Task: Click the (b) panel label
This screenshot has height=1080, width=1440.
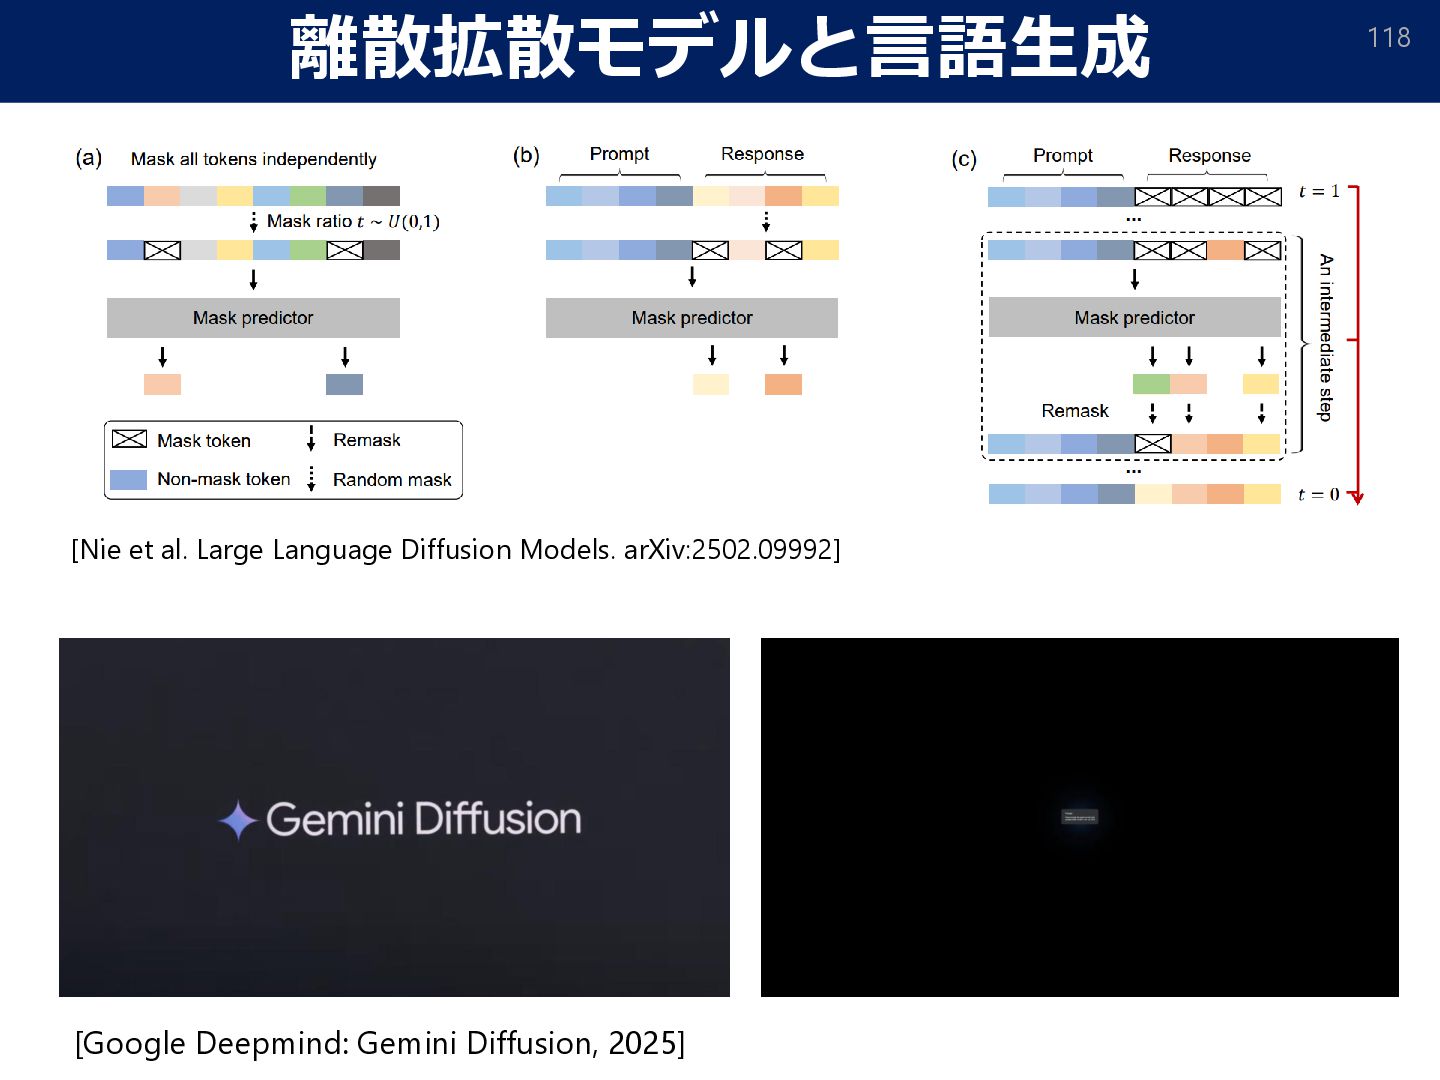Action: coord(526,156)
